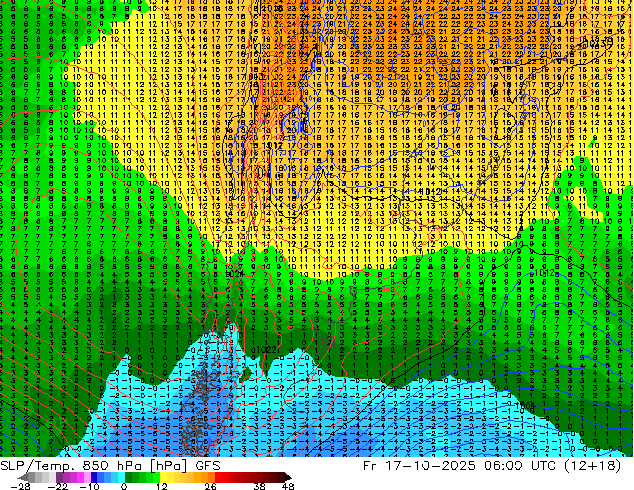Click the '1022' isobar label on the map

265,350
